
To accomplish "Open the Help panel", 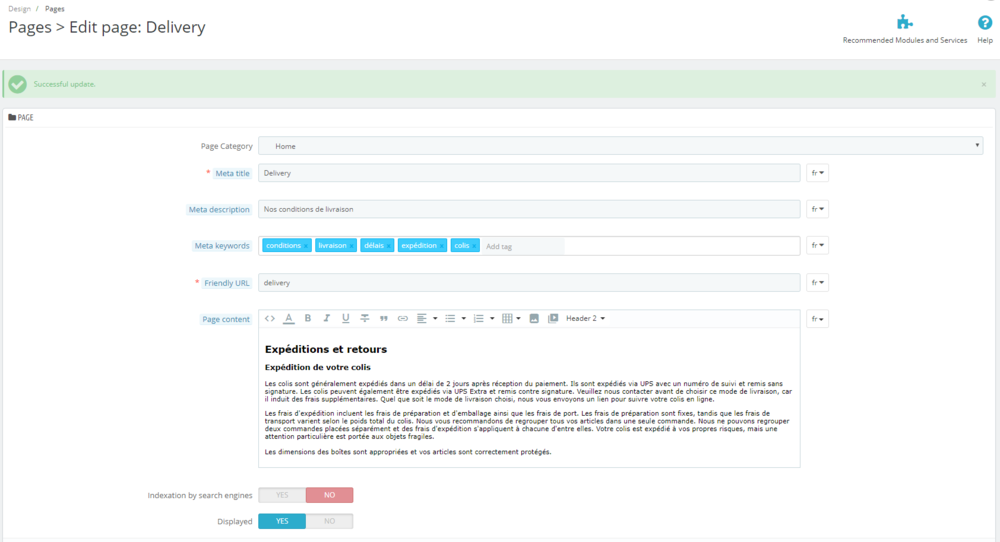I will click(x=985, y=29).
